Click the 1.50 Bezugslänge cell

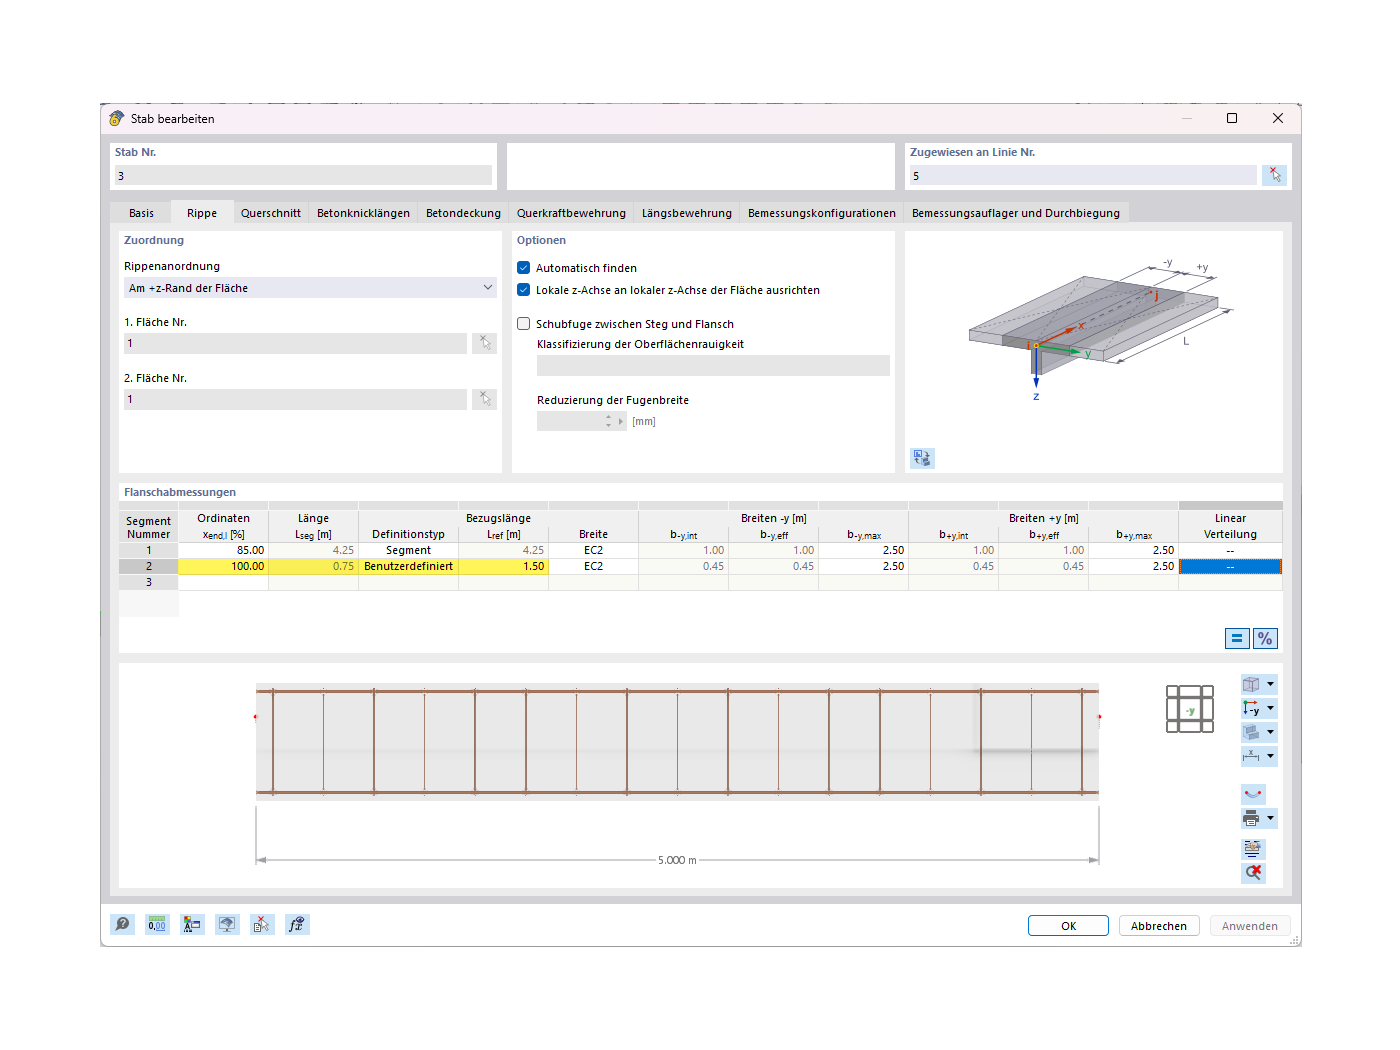click(x=503, y=566)
